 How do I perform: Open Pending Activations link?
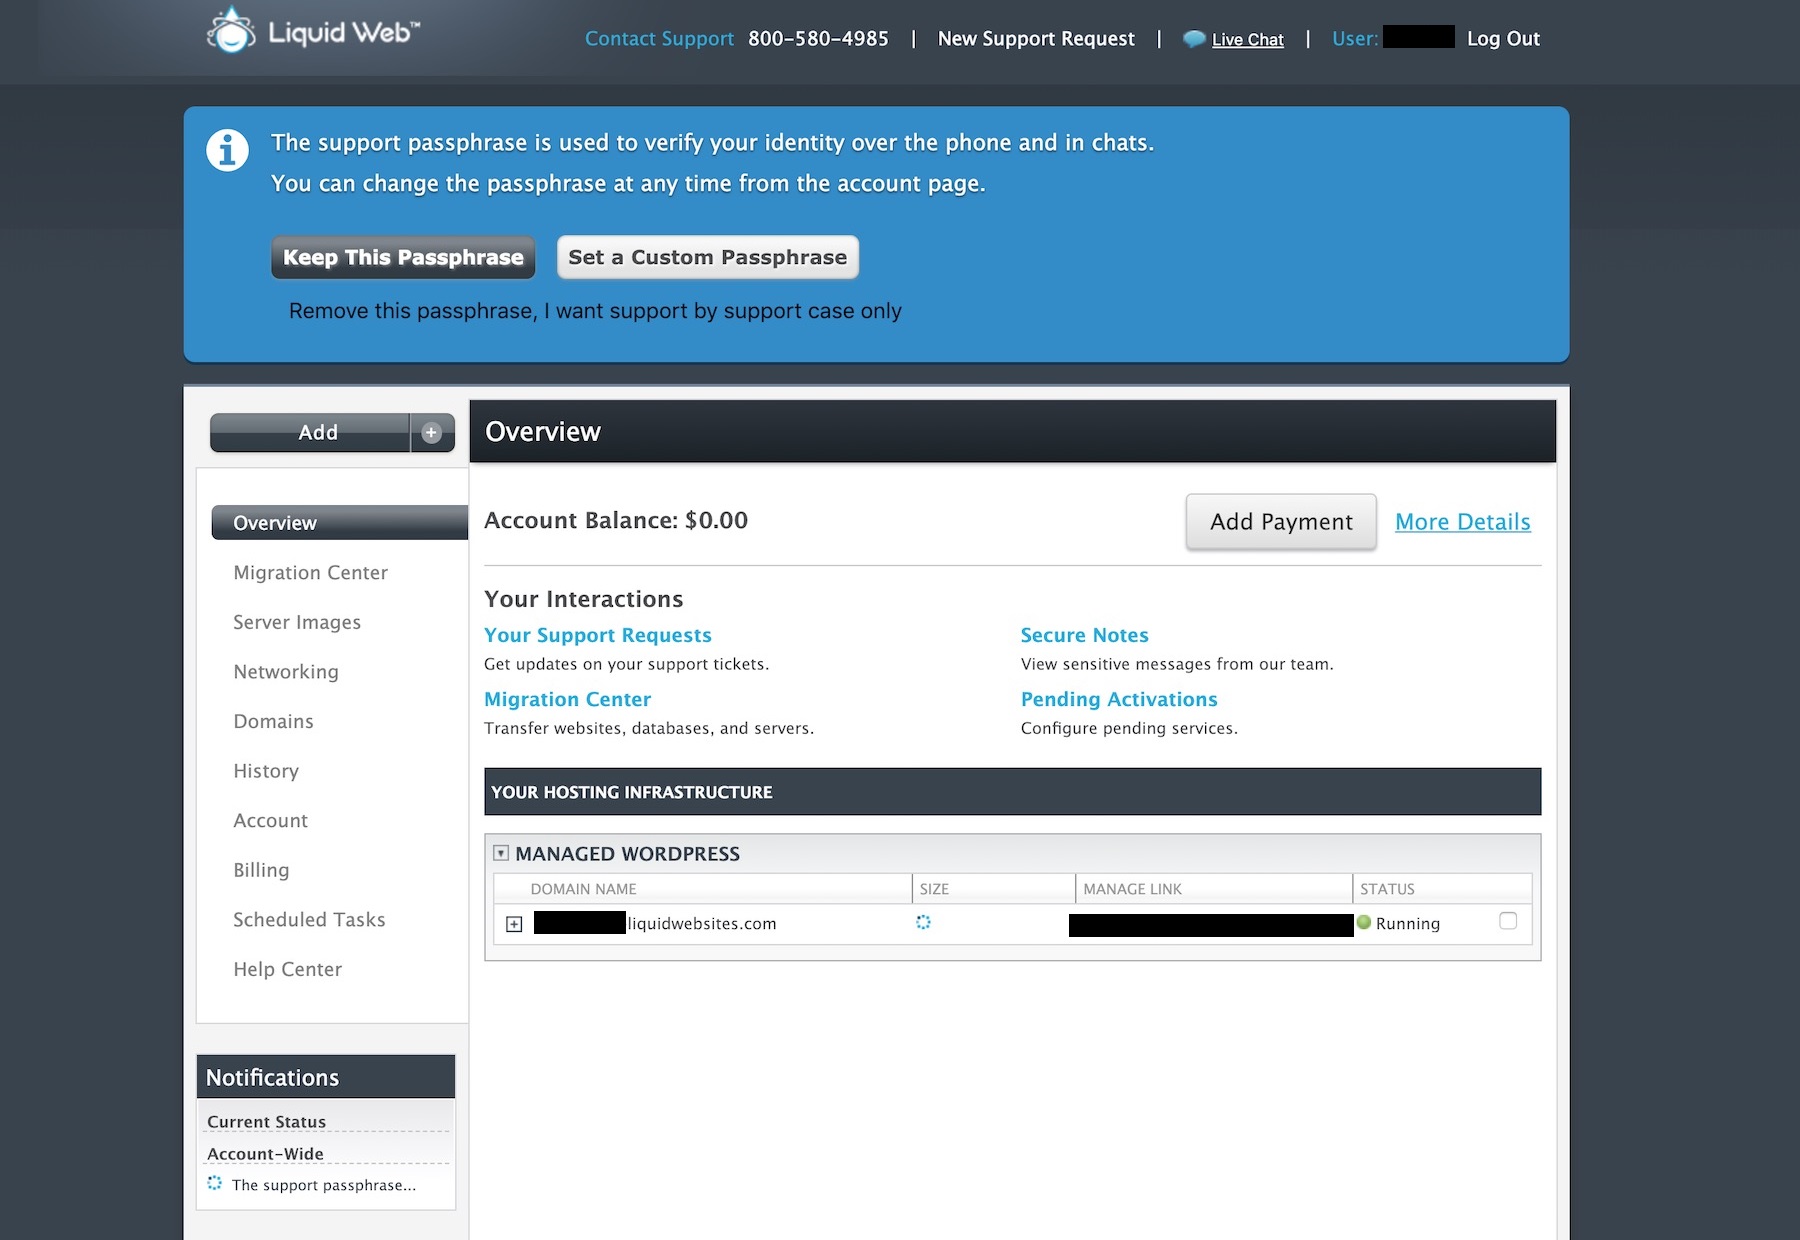[x=1119, y=699]
